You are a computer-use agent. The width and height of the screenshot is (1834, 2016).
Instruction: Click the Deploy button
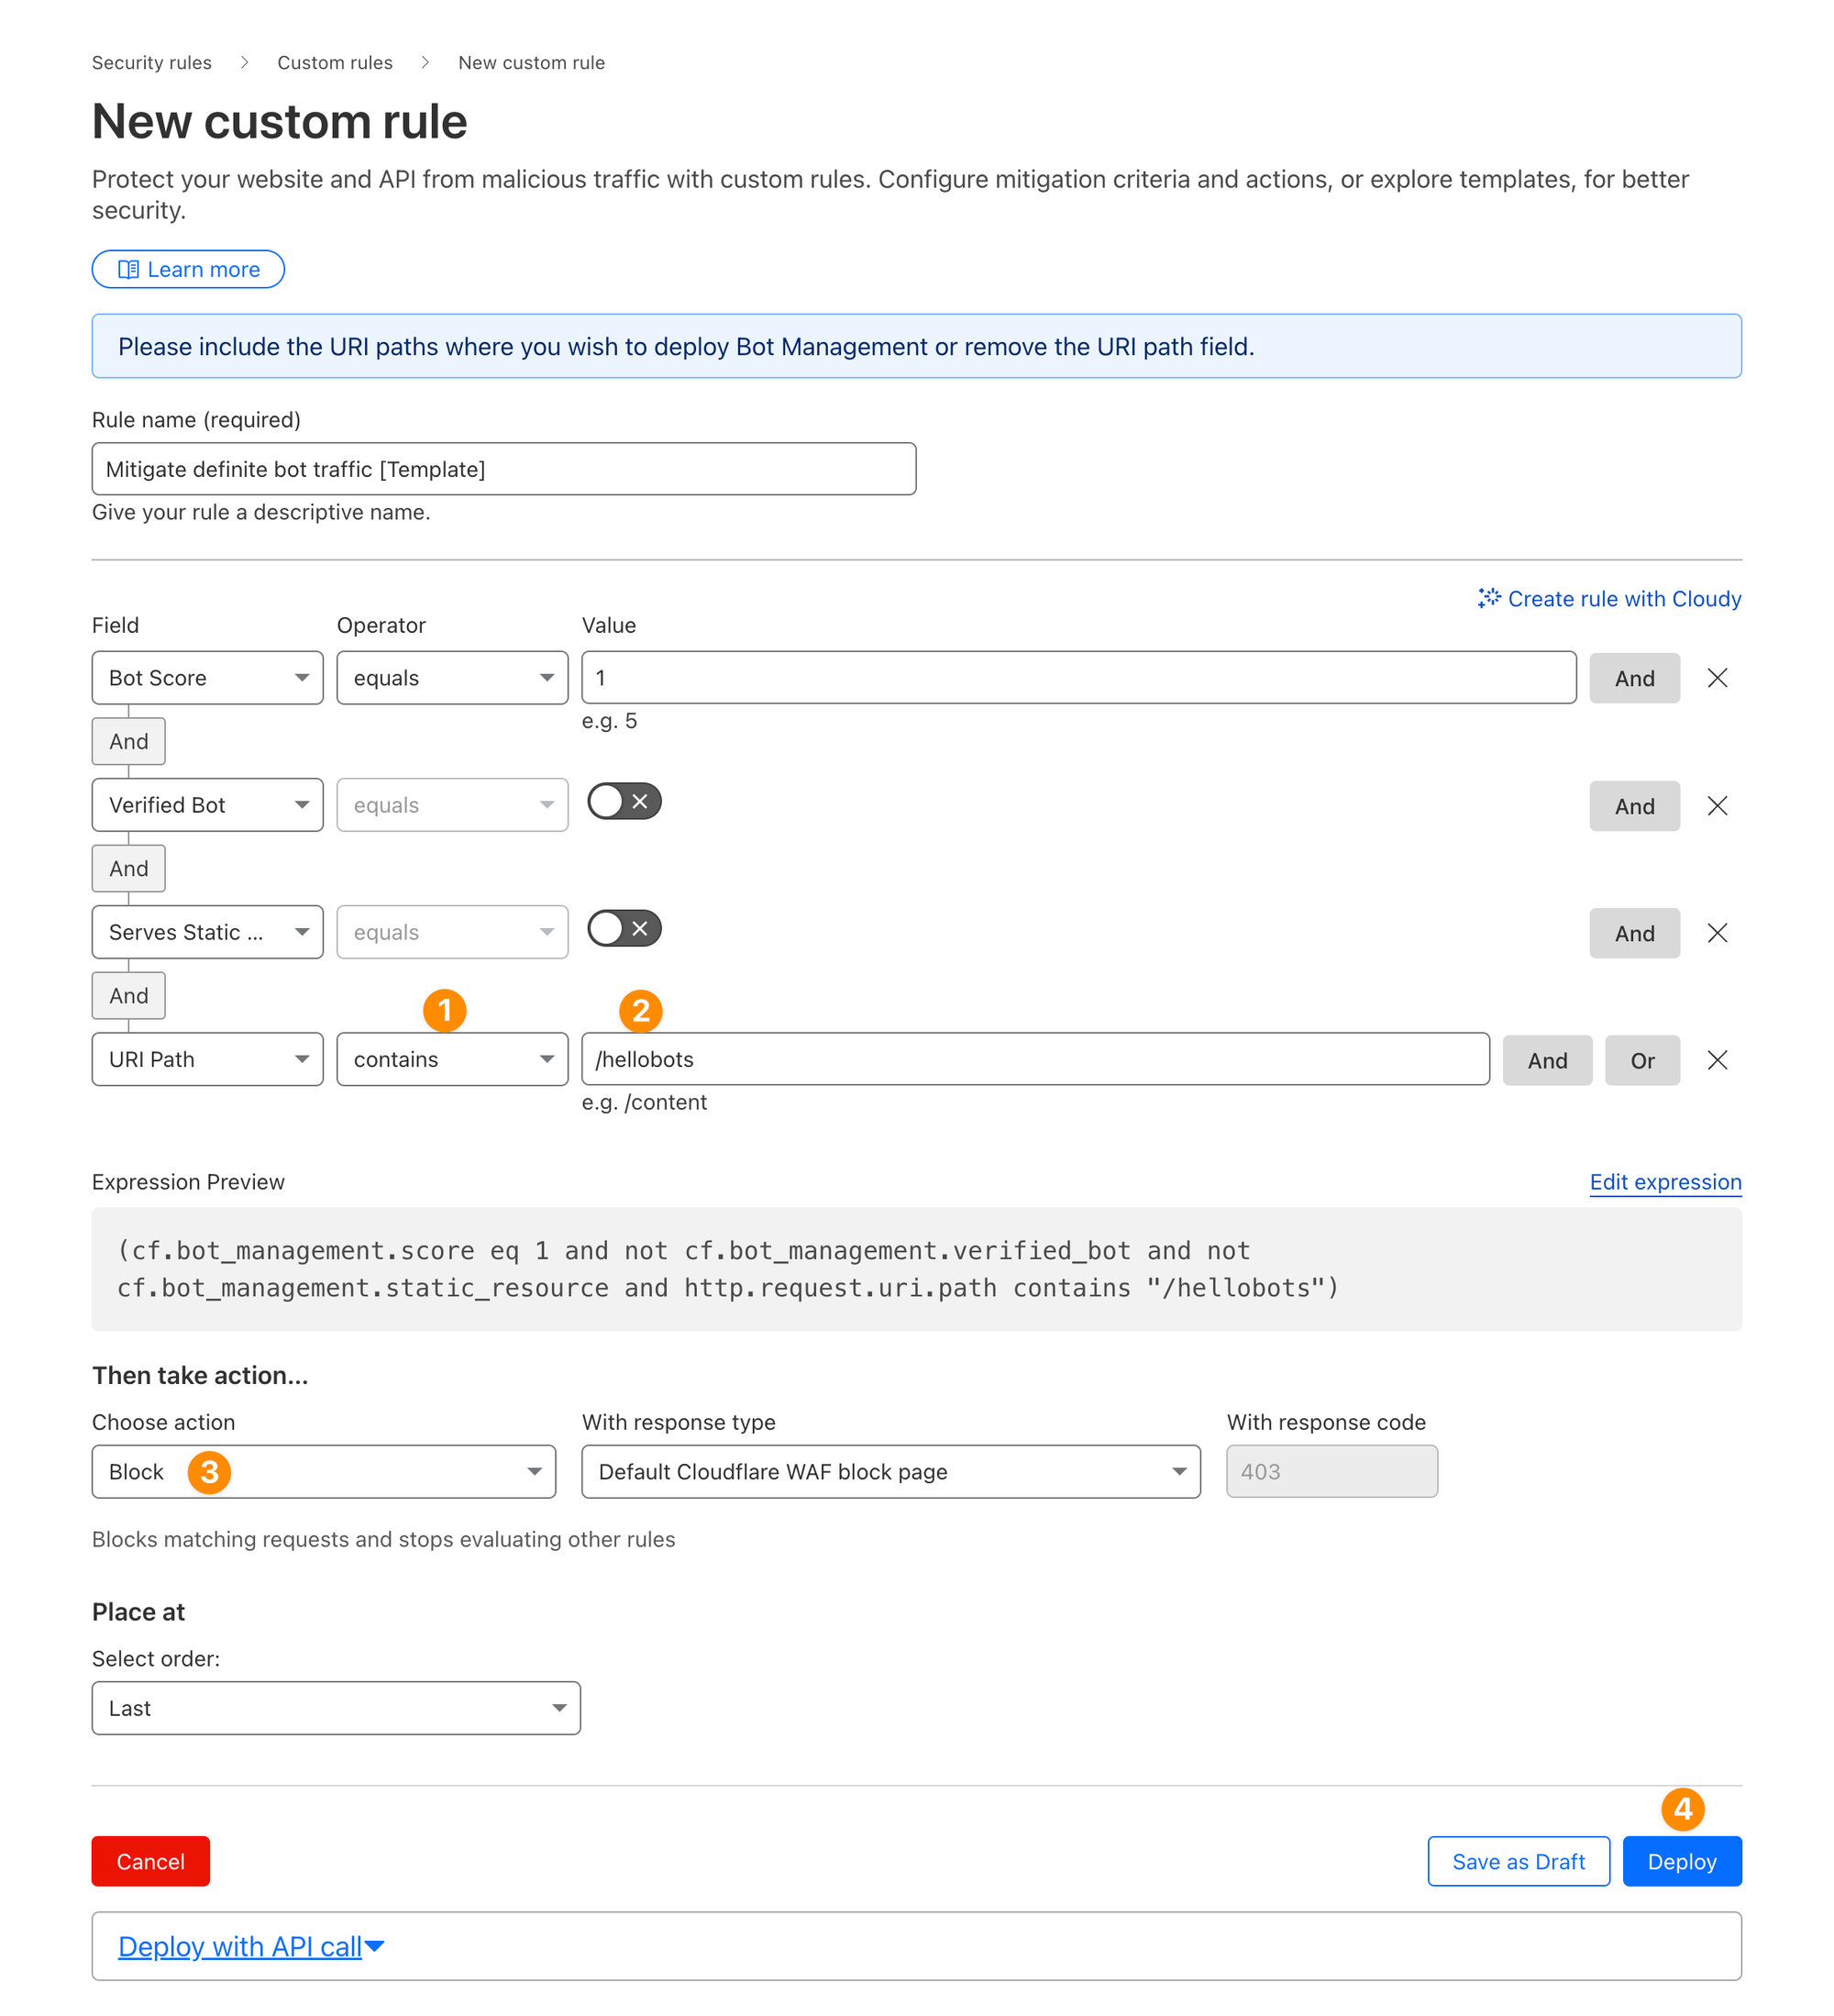1681,1862
